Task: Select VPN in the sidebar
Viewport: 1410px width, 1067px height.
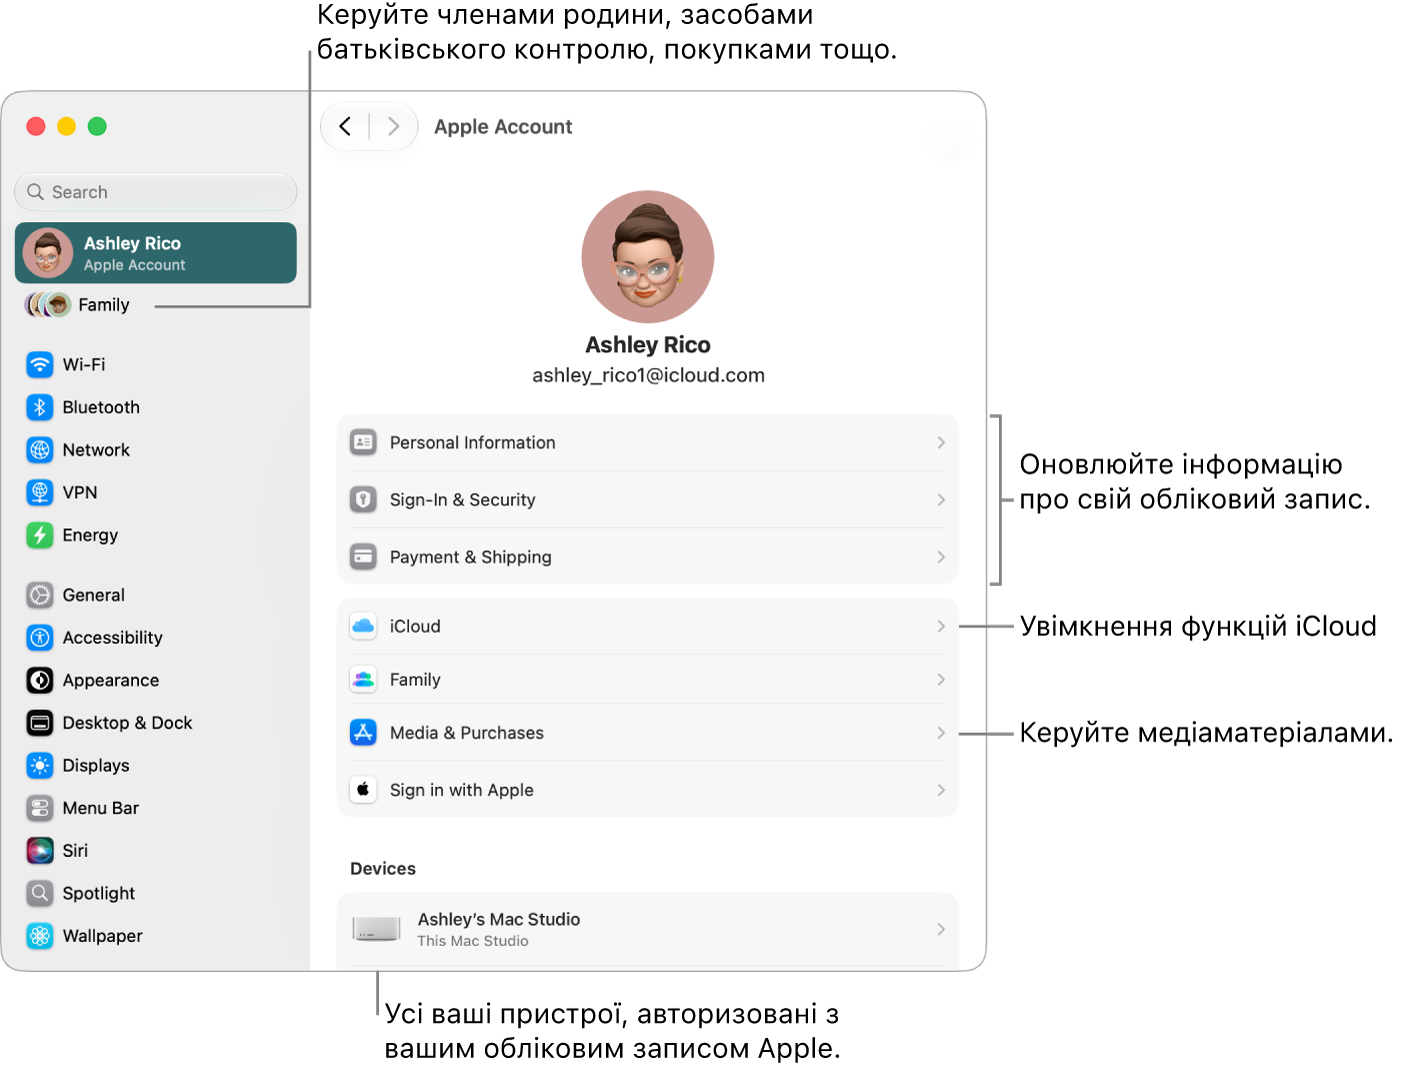Action: (x=156, y=492)
